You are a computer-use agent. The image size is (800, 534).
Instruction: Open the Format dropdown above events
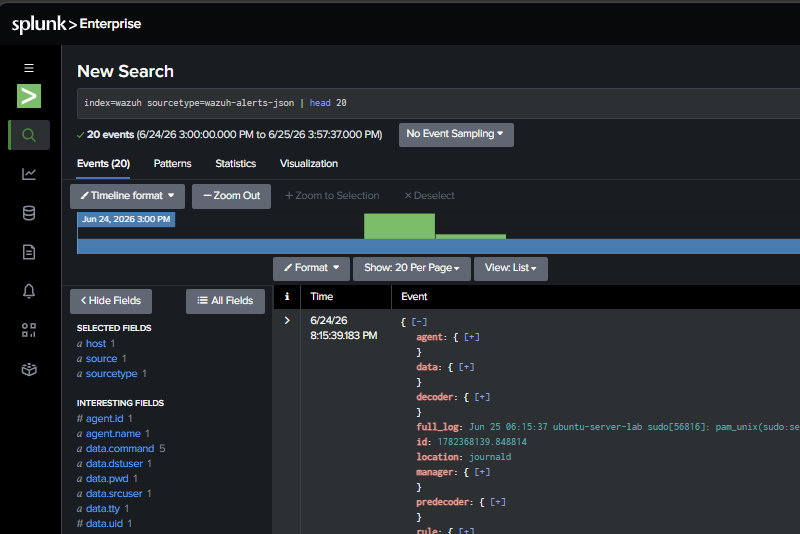point(311,268)
